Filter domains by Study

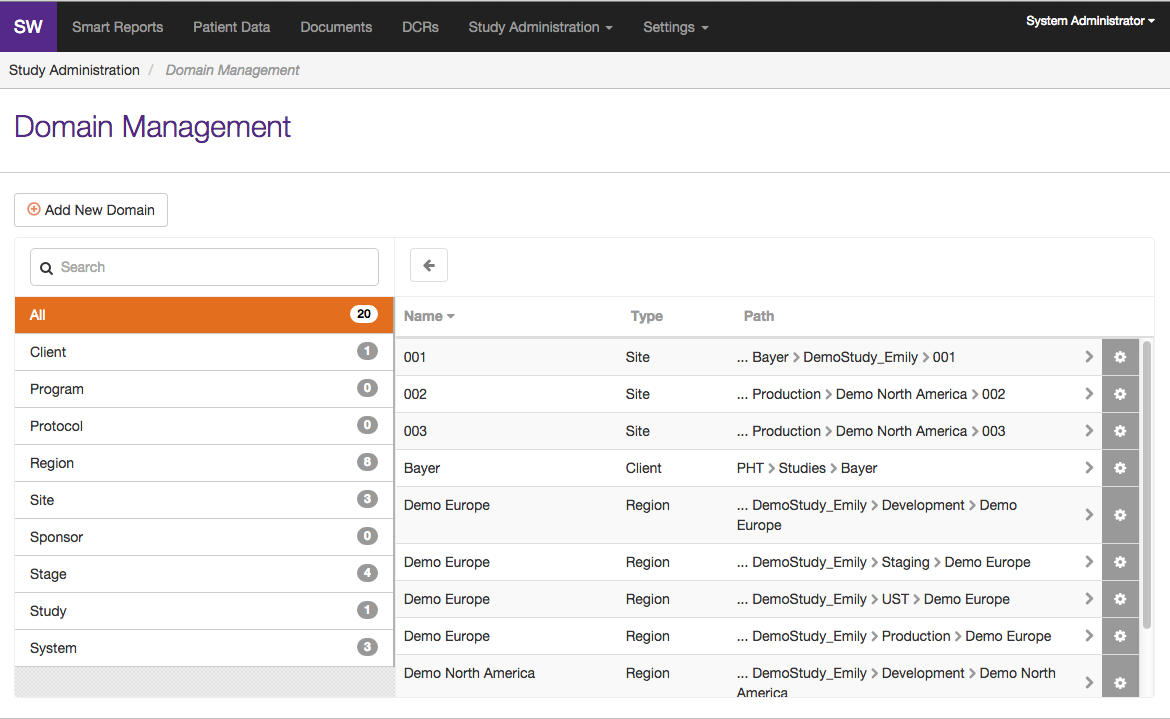[x=204, y=611]
